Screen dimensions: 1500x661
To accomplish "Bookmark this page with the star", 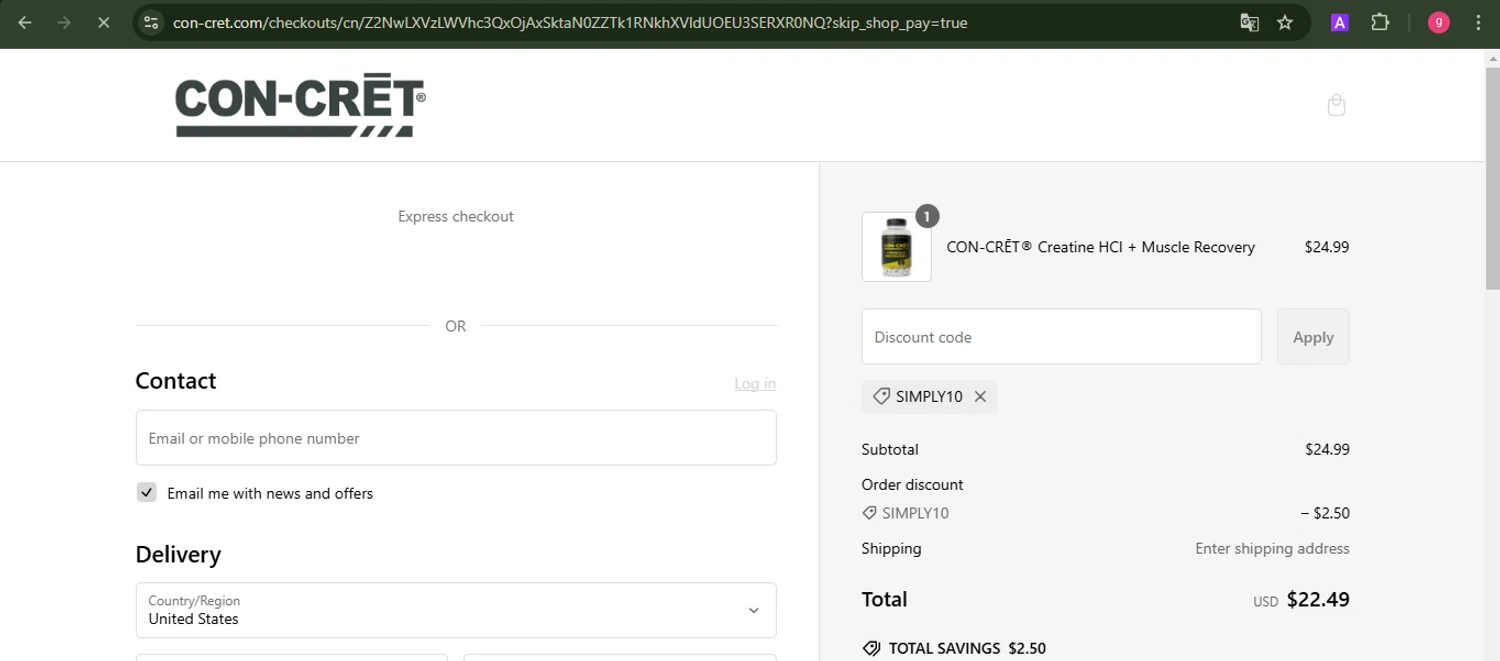I will click(x=1285, y=22).
